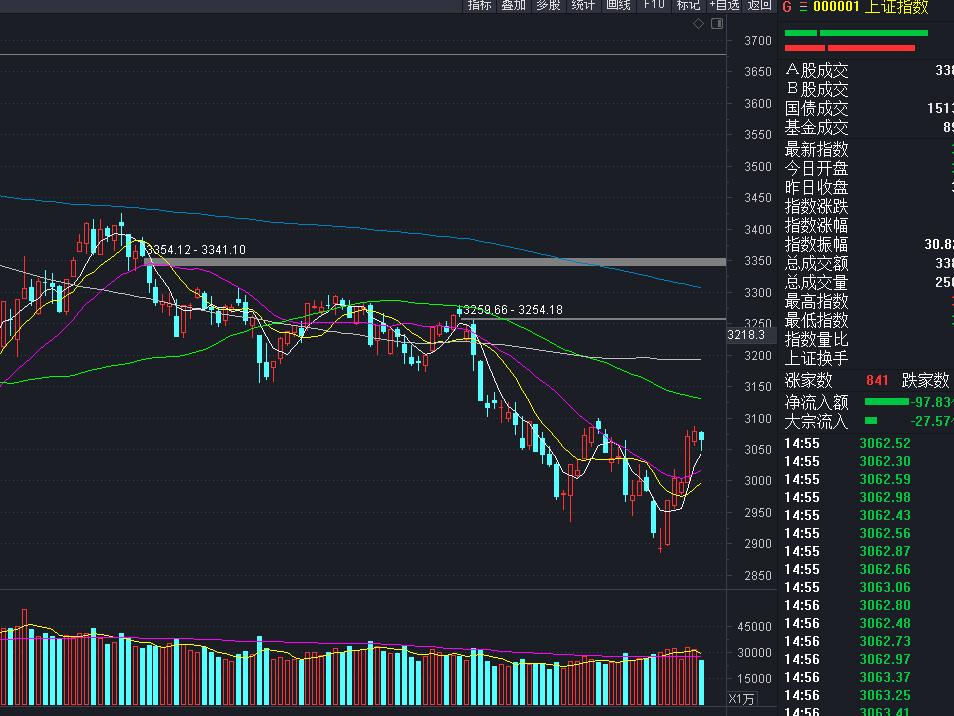The image size is (954, 716).
Task: Click the 标记 mark button
Action: pyautogui.click(x=688, y=5)
